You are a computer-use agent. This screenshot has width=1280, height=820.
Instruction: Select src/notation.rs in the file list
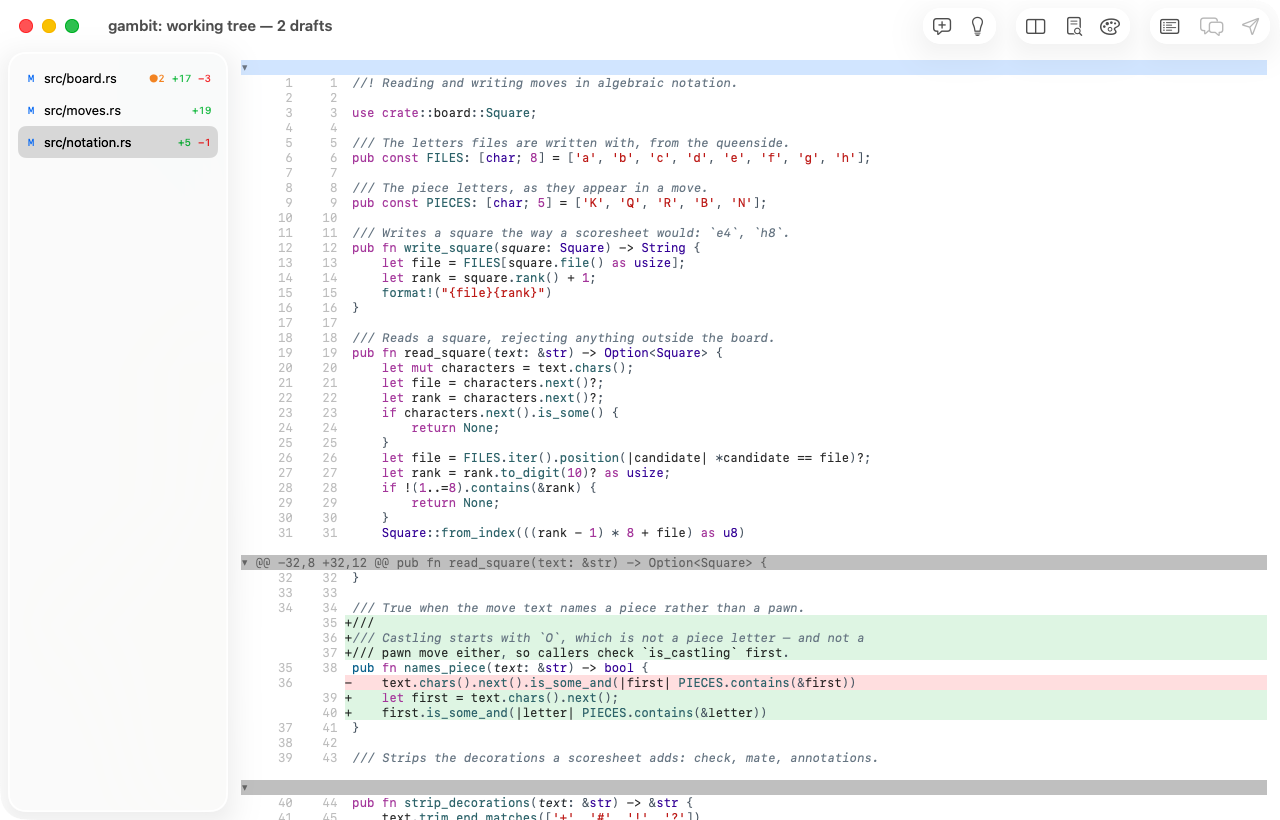point(118,142)
